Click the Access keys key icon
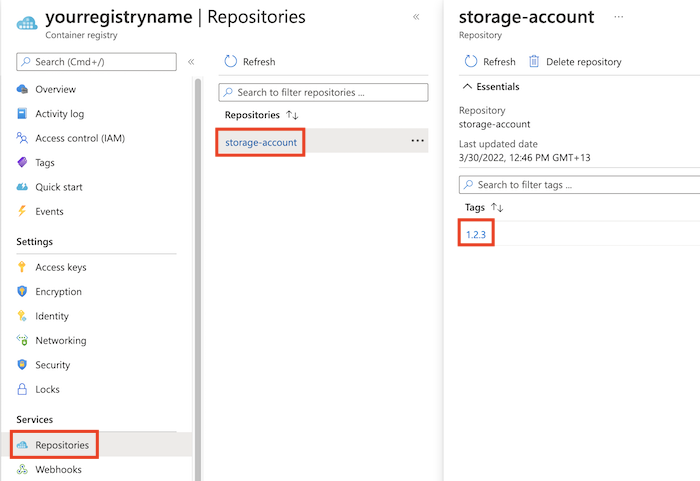 coord(22,267)
